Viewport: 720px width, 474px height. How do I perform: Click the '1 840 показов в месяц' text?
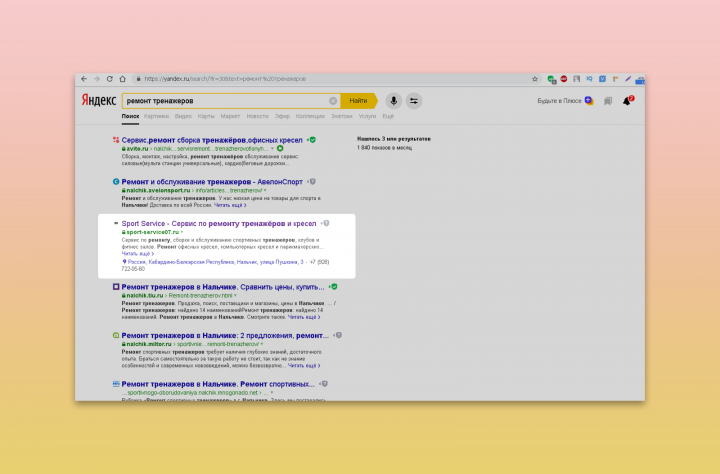coord(384,148)
